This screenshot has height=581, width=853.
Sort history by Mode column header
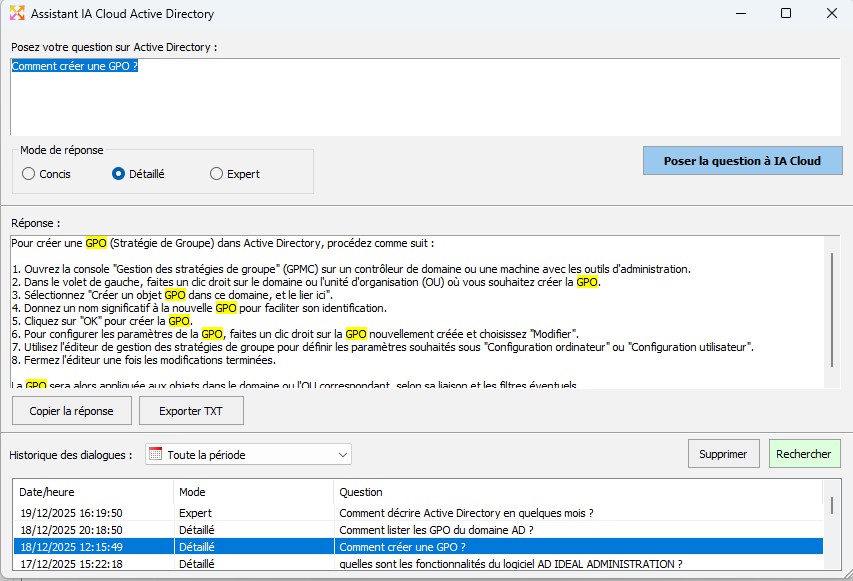[x=253, y=492]
